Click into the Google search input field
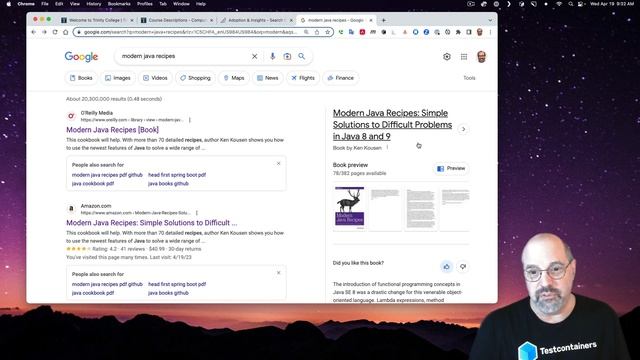This screenshot has width=640, height=360. tap(184, 56)
